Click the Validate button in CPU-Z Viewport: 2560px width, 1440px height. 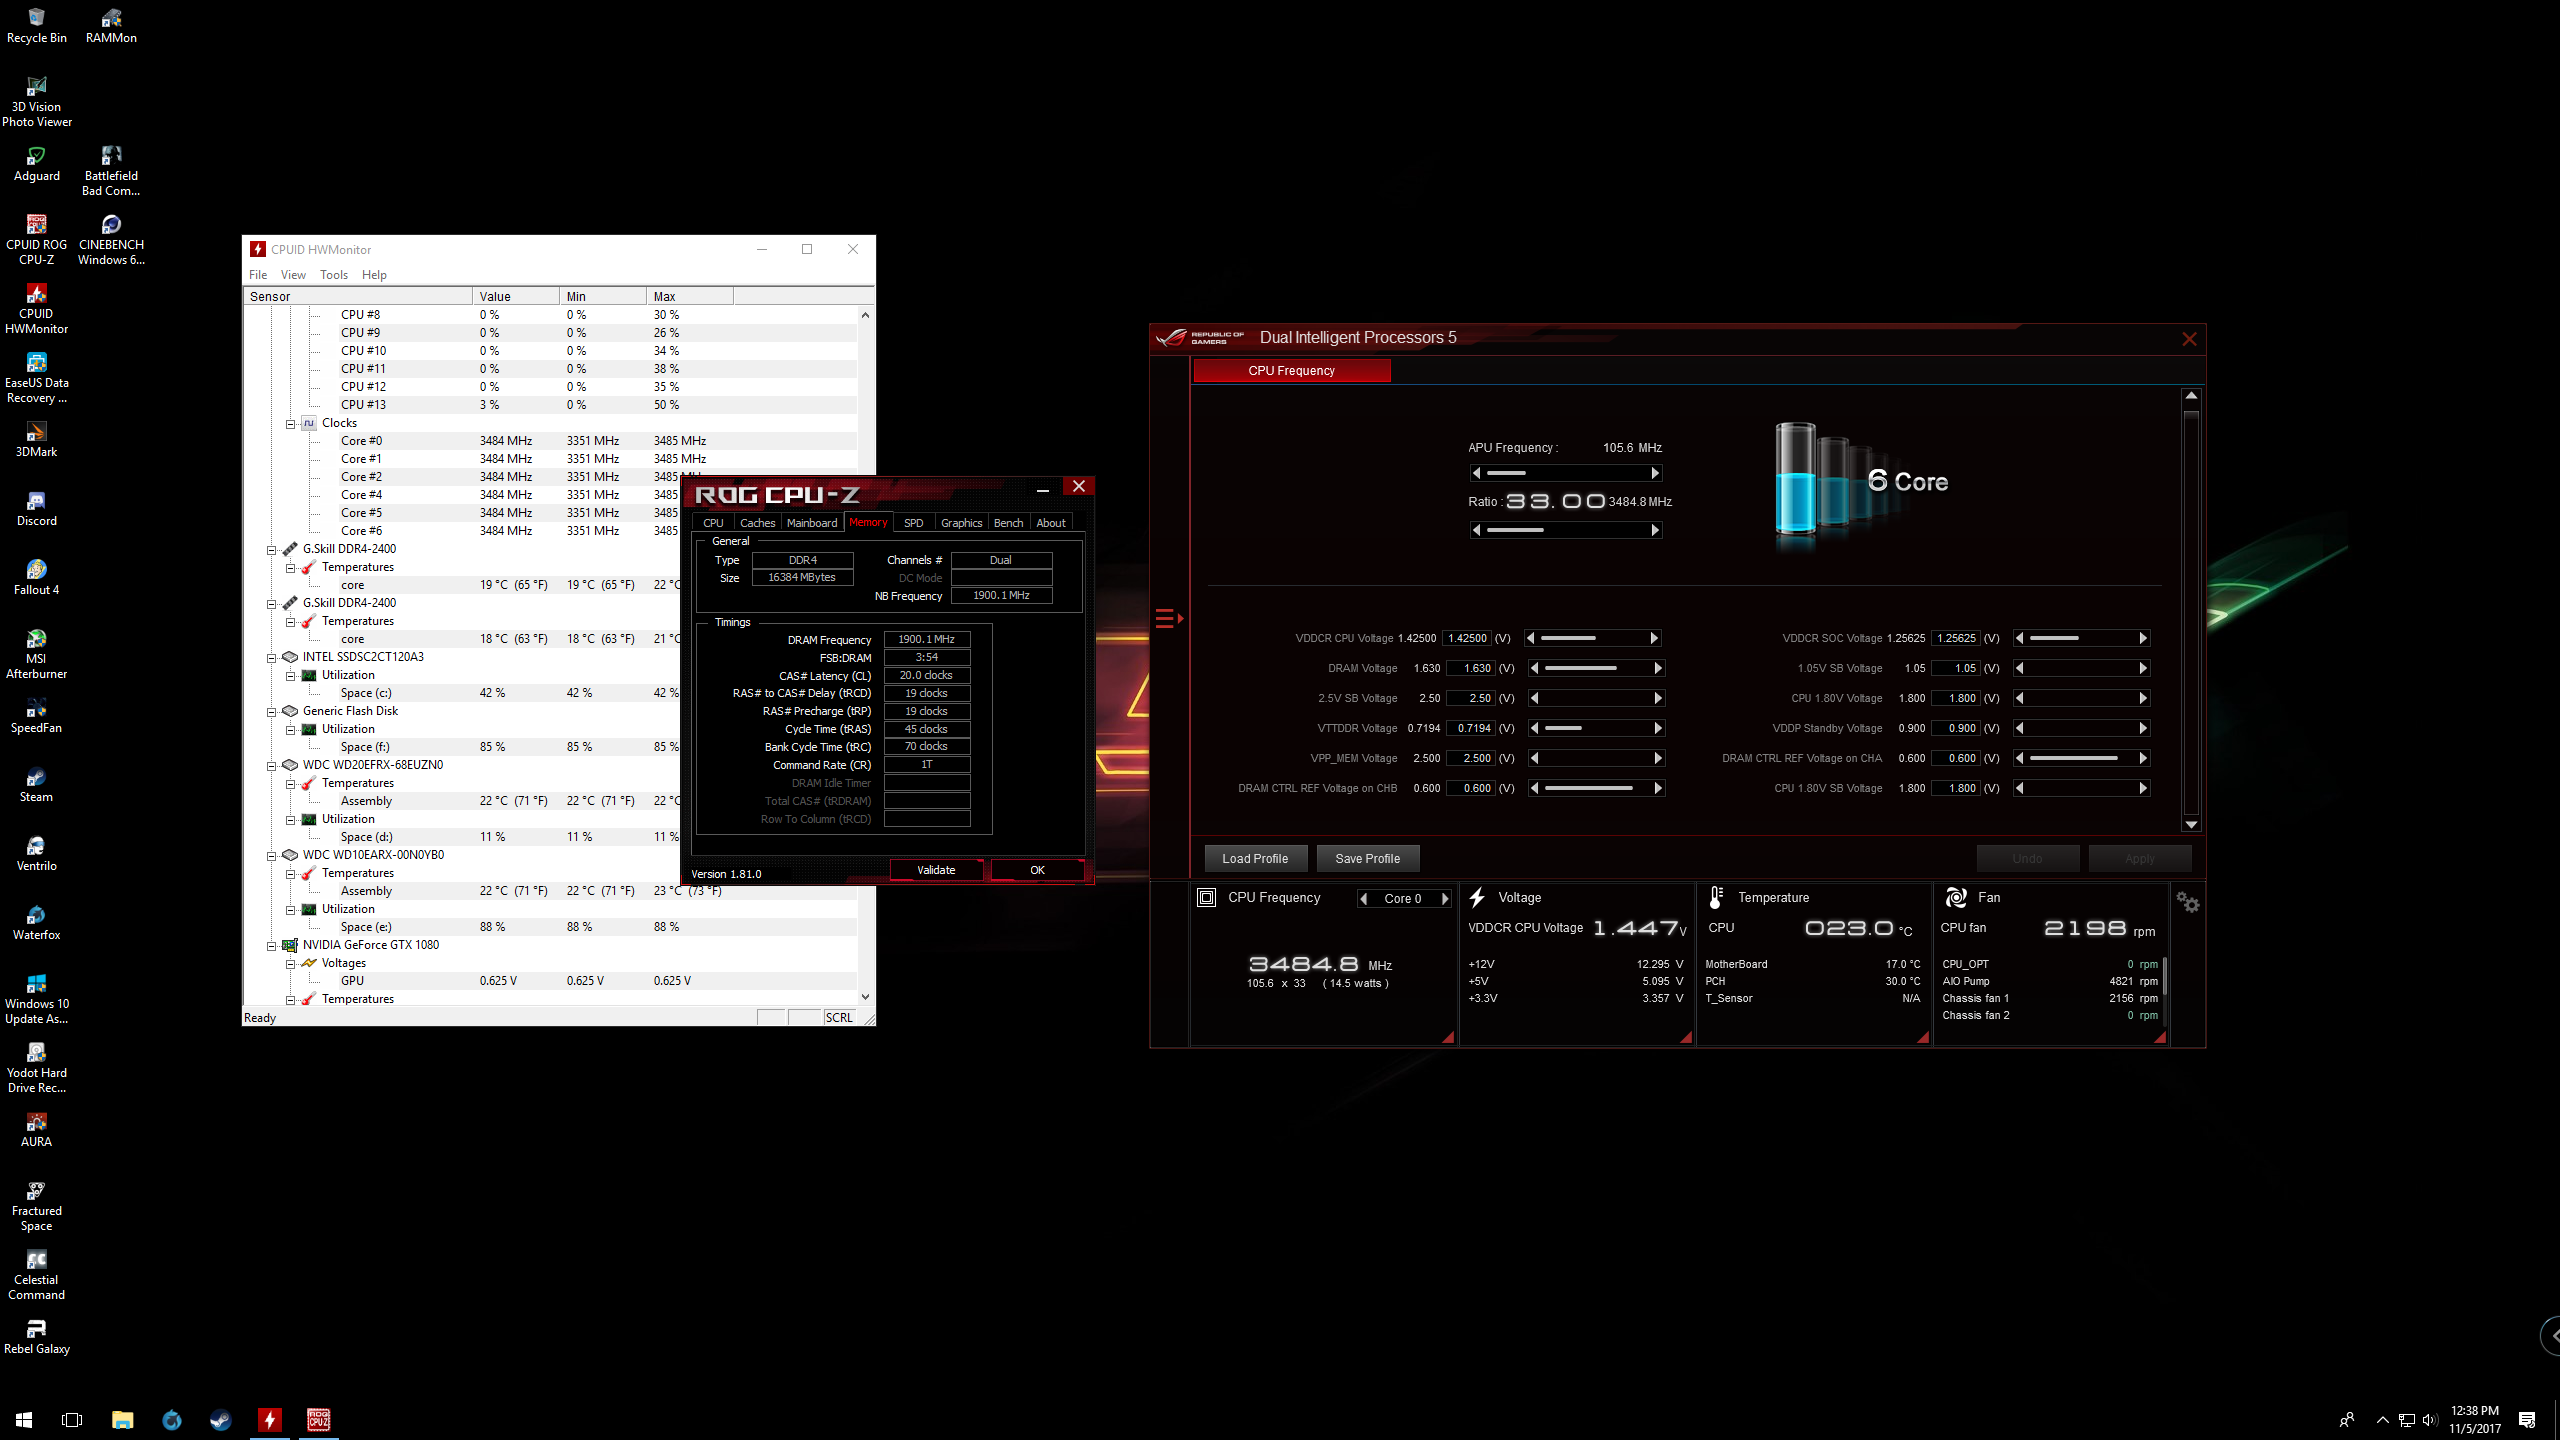click(936, 870)
